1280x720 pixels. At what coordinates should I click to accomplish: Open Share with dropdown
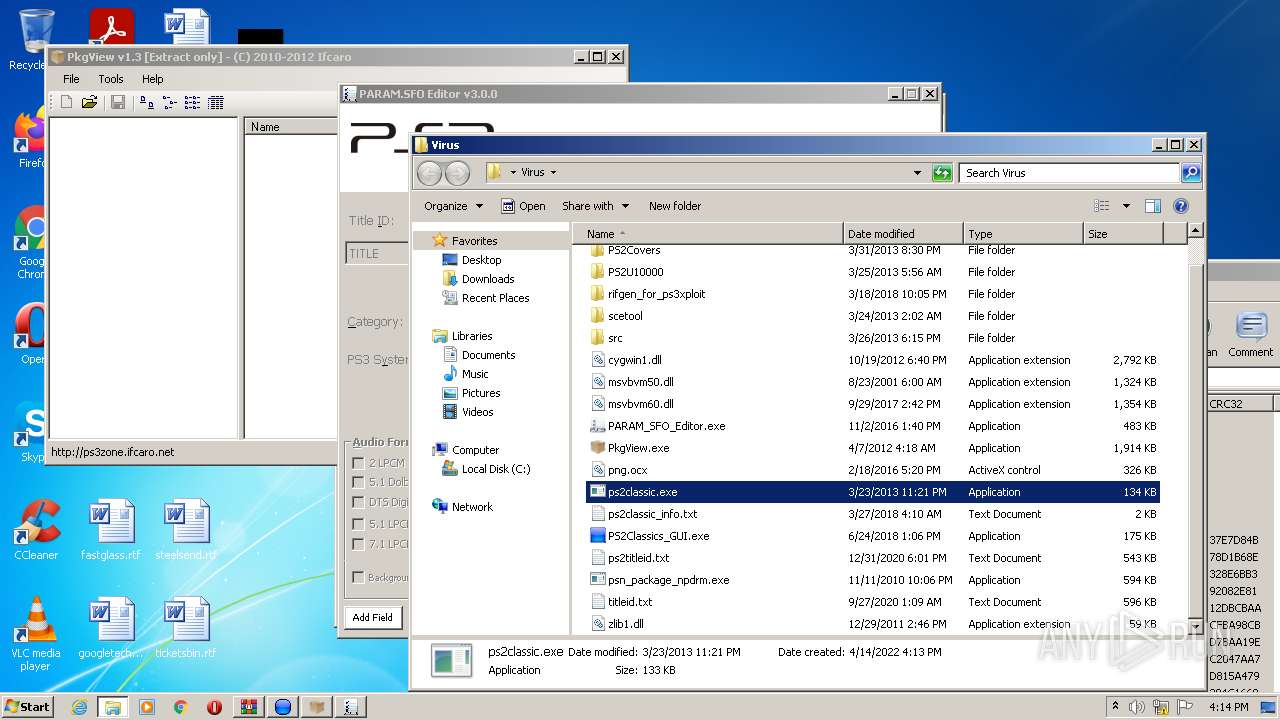click(x=595, y=206)
